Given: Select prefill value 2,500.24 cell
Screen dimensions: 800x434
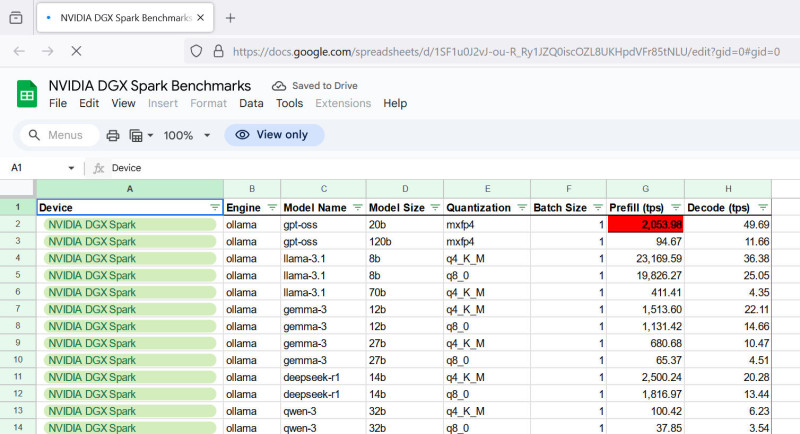Looking at the screenshot, I should point(645,377).
